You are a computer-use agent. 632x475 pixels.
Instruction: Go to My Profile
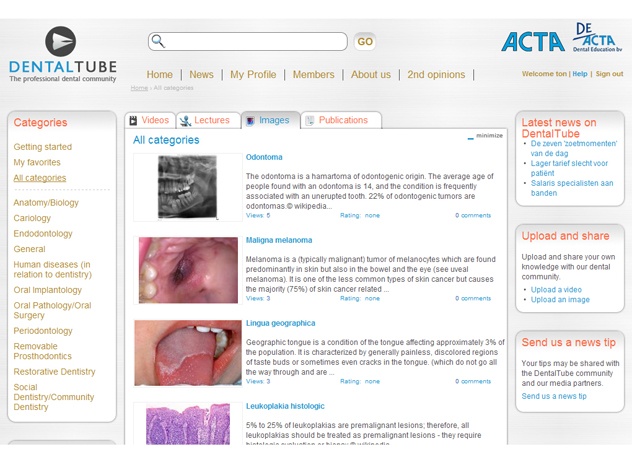click(x=253, y=75)
